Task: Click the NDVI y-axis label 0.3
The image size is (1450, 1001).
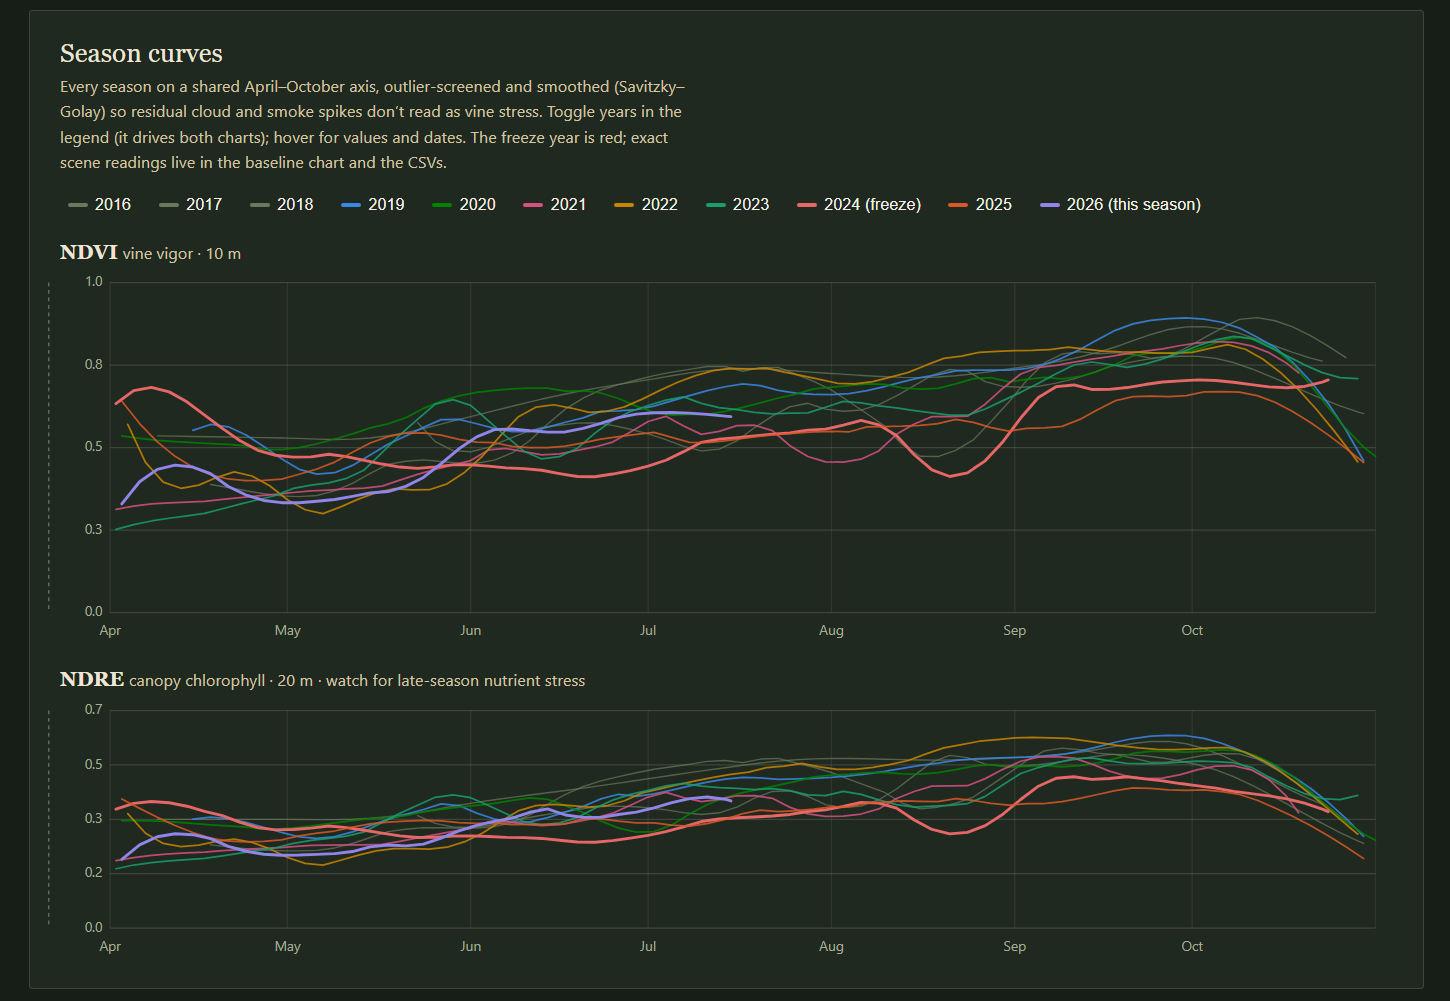Action: pyautogui.click(x=94, y=530)
